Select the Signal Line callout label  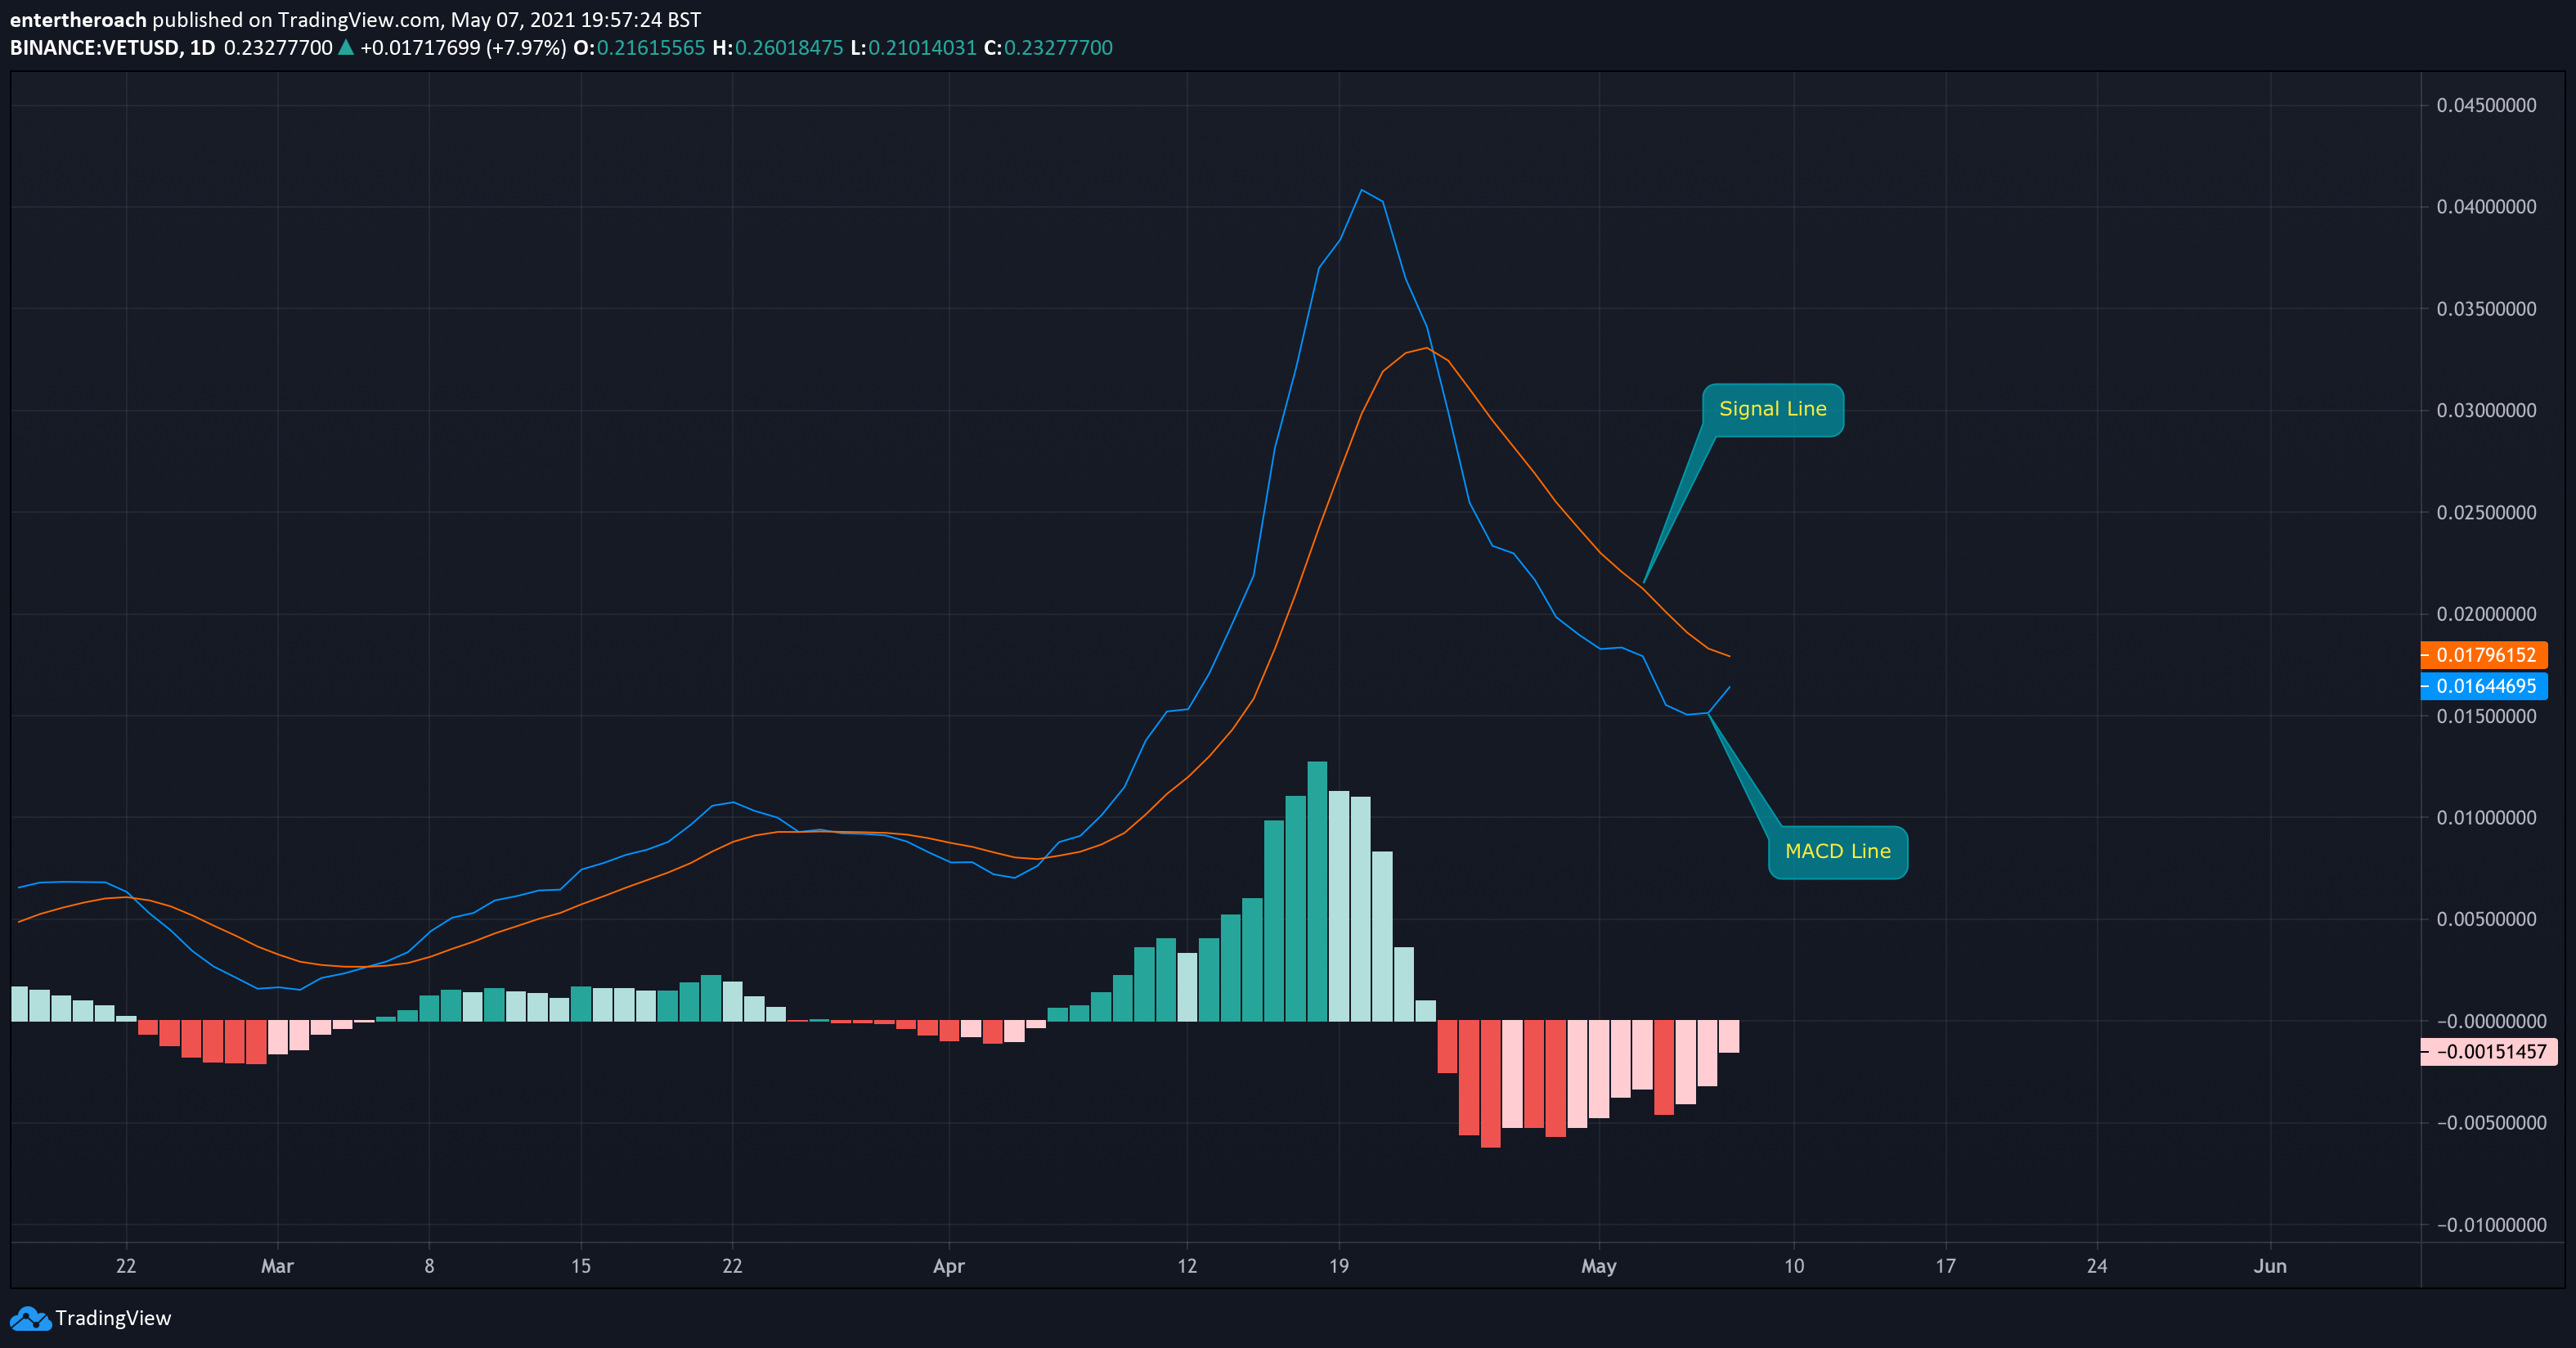[1773, 409]
